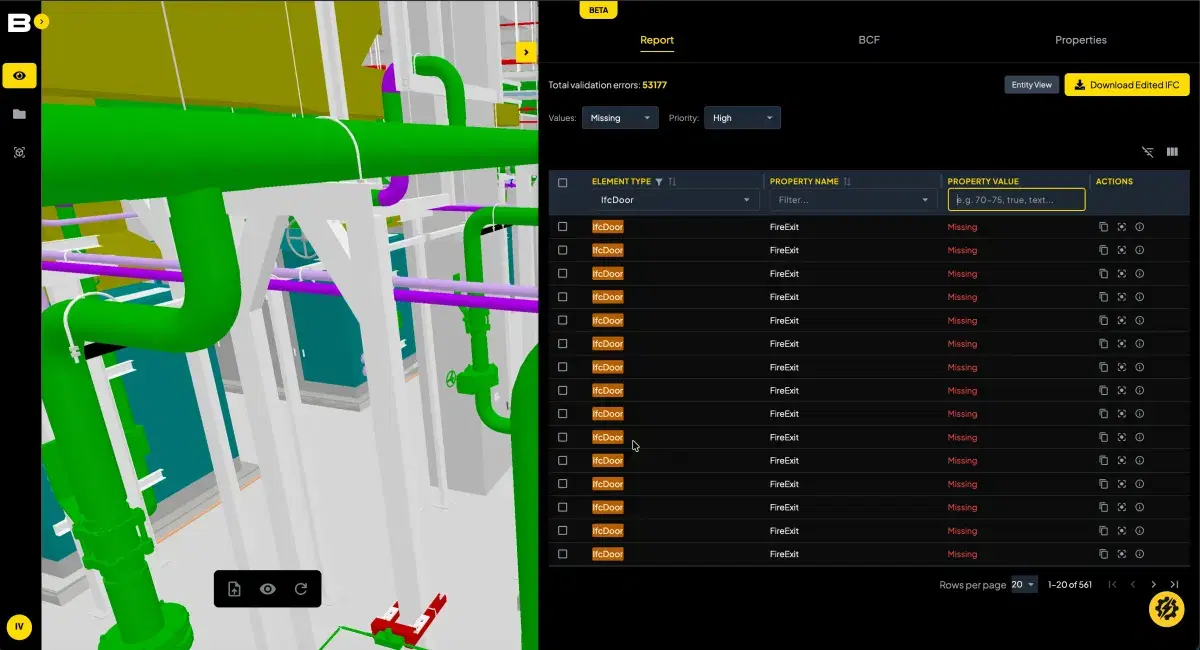Viewport: 1200px width, 650px height.
Task: Select the eye viewer icon in sidebar
Action: 19,75
